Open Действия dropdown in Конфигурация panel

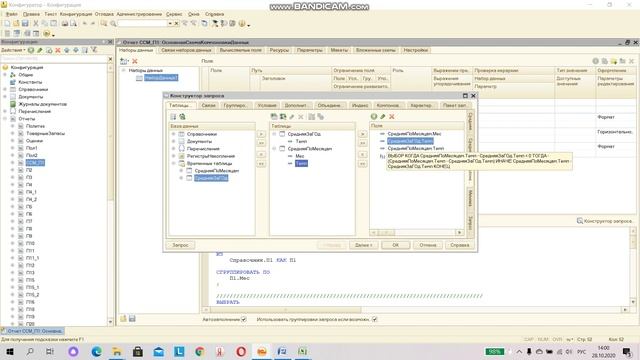click(13, 50)
